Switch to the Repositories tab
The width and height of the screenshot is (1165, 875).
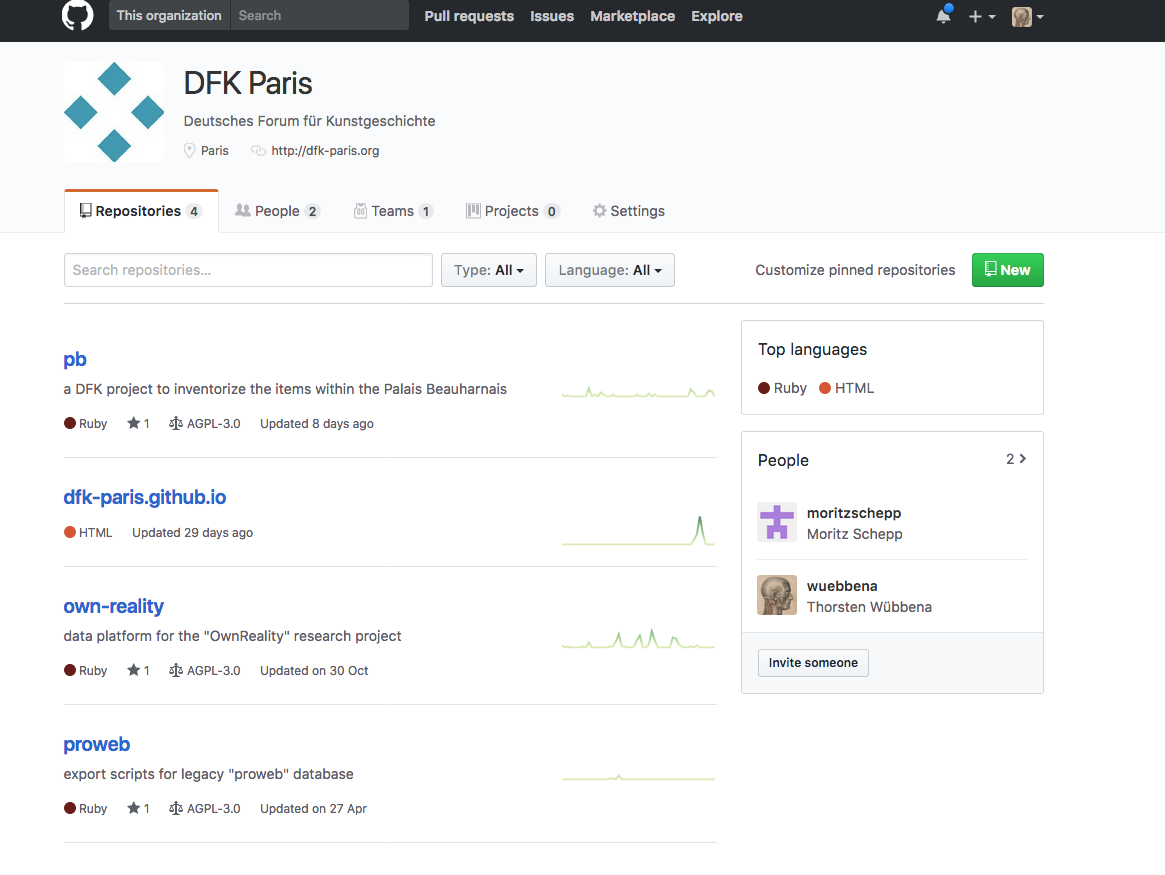(141, 211)
